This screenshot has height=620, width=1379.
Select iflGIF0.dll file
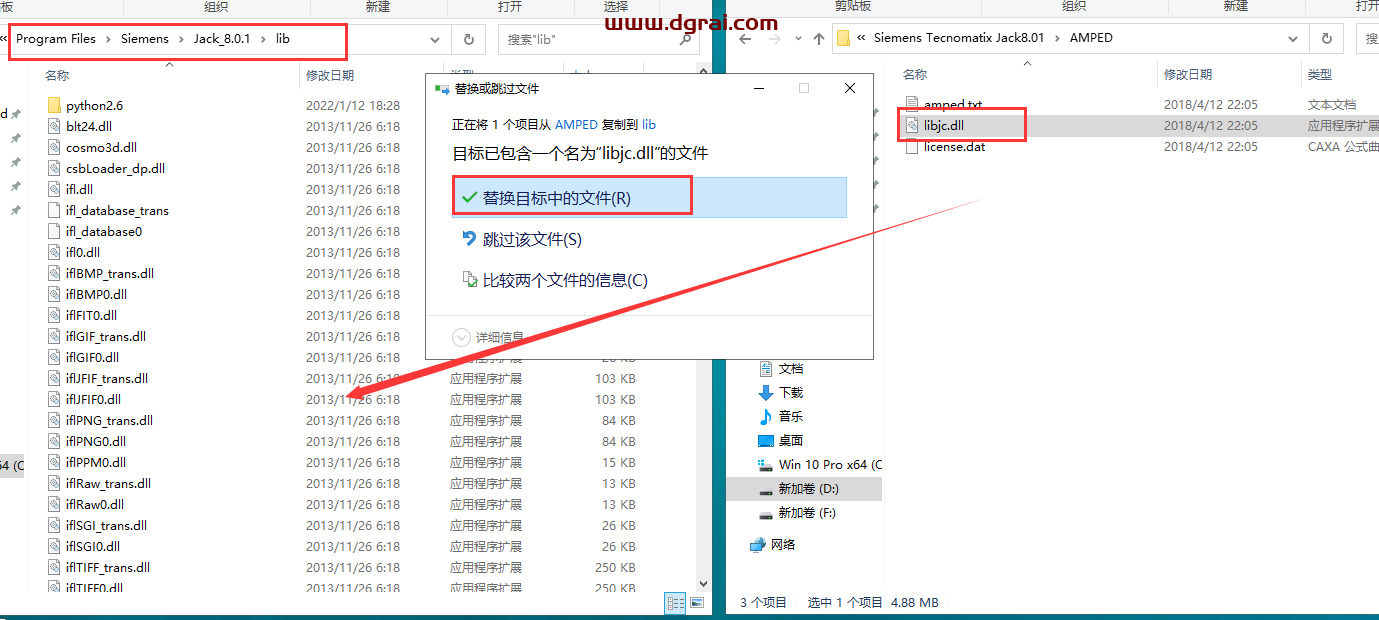[x=92, y=357]
